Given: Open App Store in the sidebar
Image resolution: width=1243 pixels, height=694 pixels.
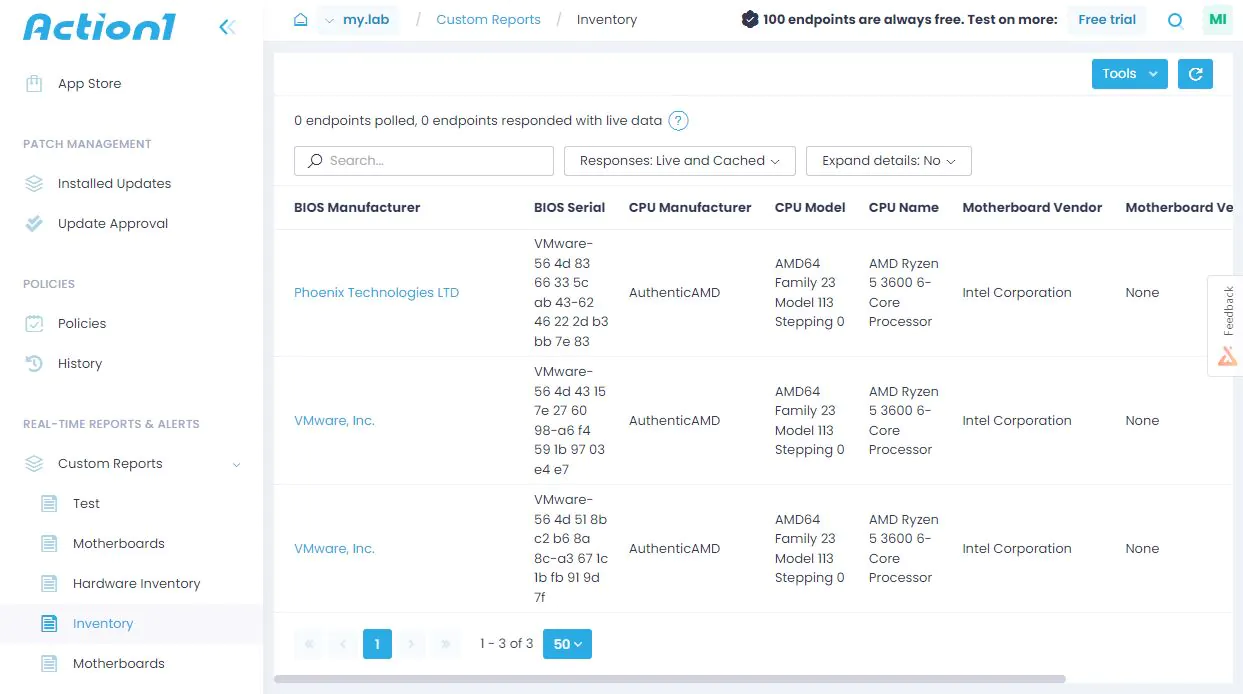Looking at the screenshot, I should click(89, 84).
